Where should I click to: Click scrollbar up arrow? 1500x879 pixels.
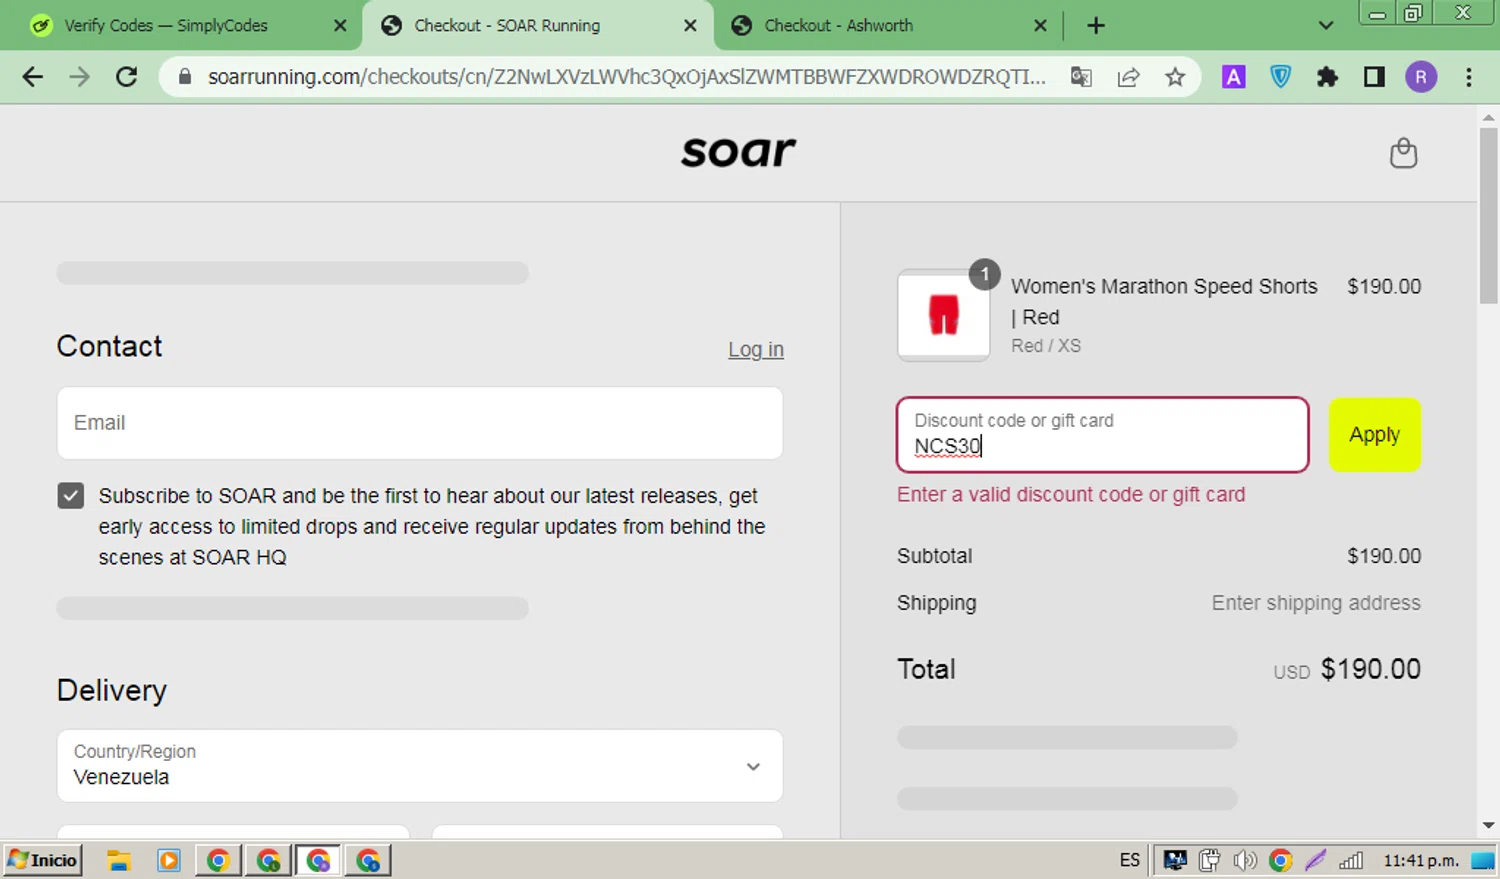pyautogui.click(x=1488, y=117)
